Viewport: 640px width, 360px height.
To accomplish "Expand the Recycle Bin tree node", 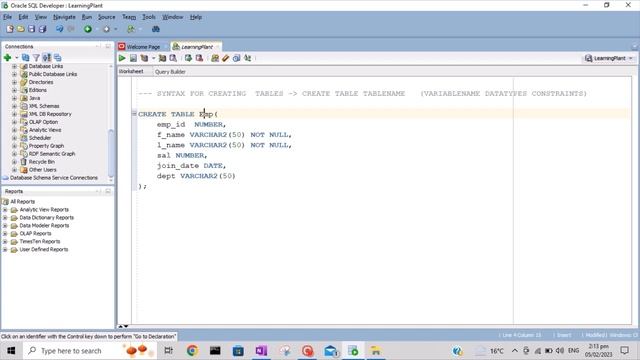I will coord(14,162).
